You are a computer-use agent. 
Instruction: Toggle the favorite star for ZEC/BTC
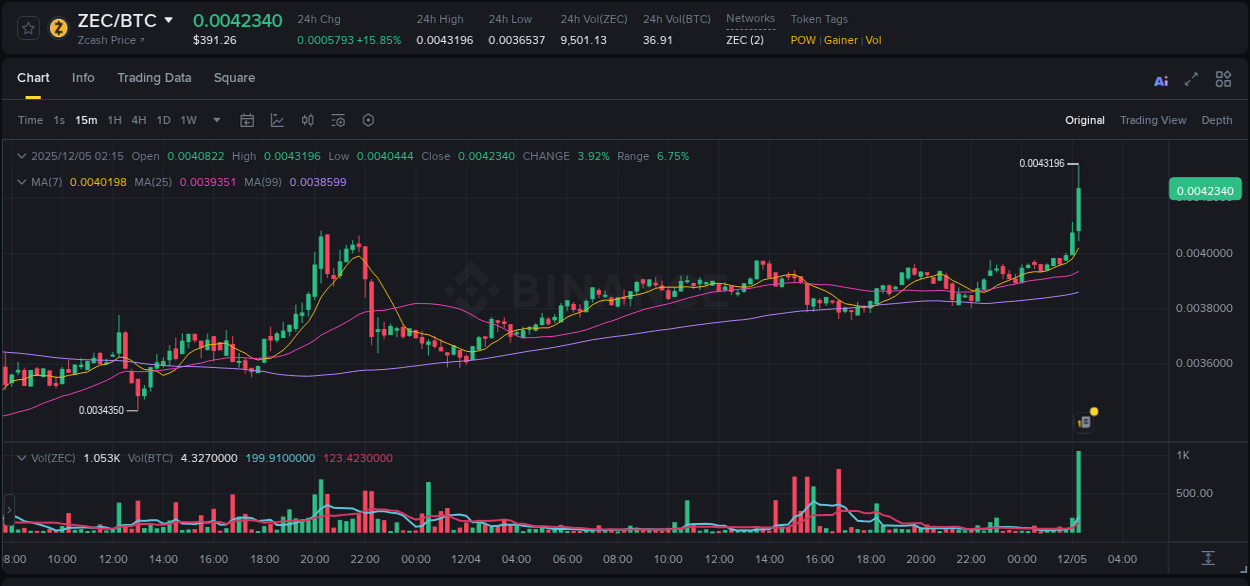pyautogui.click(x=27, y=29)
